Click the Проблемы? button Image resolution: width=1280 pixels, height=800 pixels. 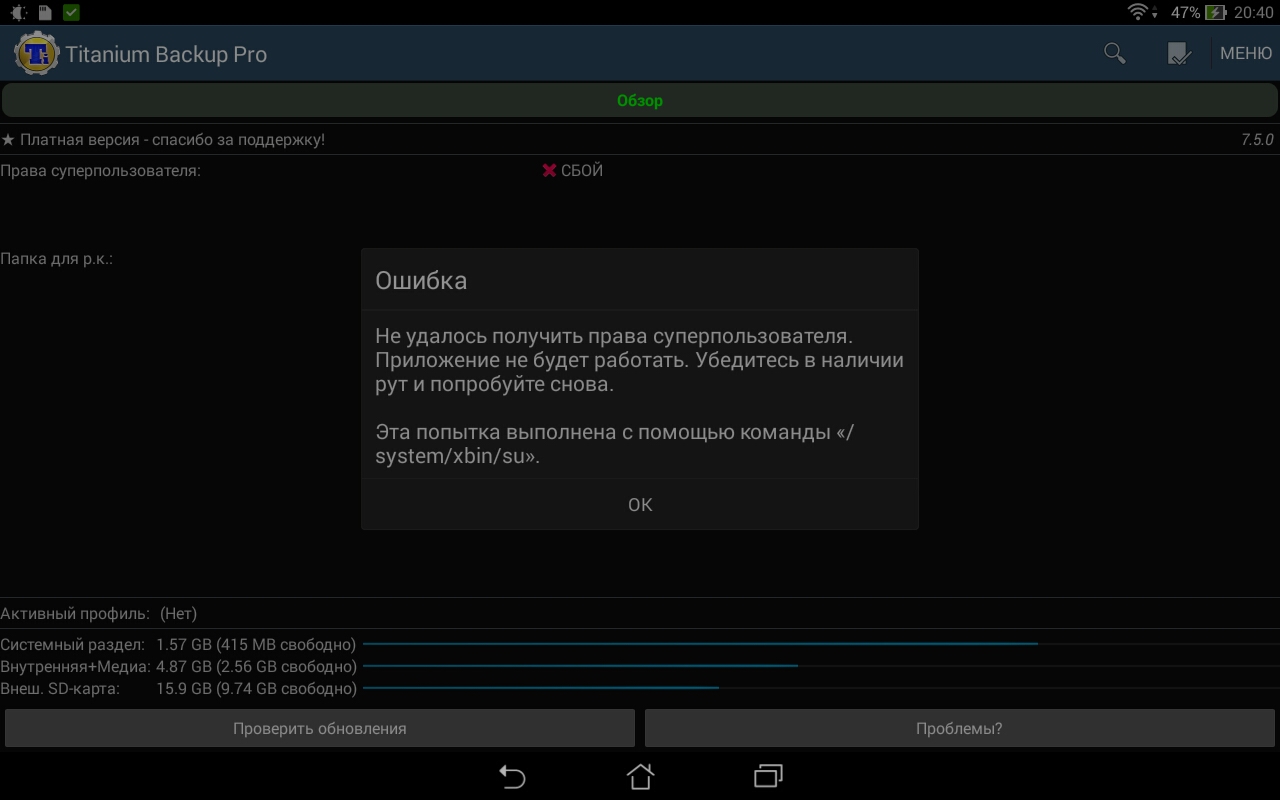point(959,729)
